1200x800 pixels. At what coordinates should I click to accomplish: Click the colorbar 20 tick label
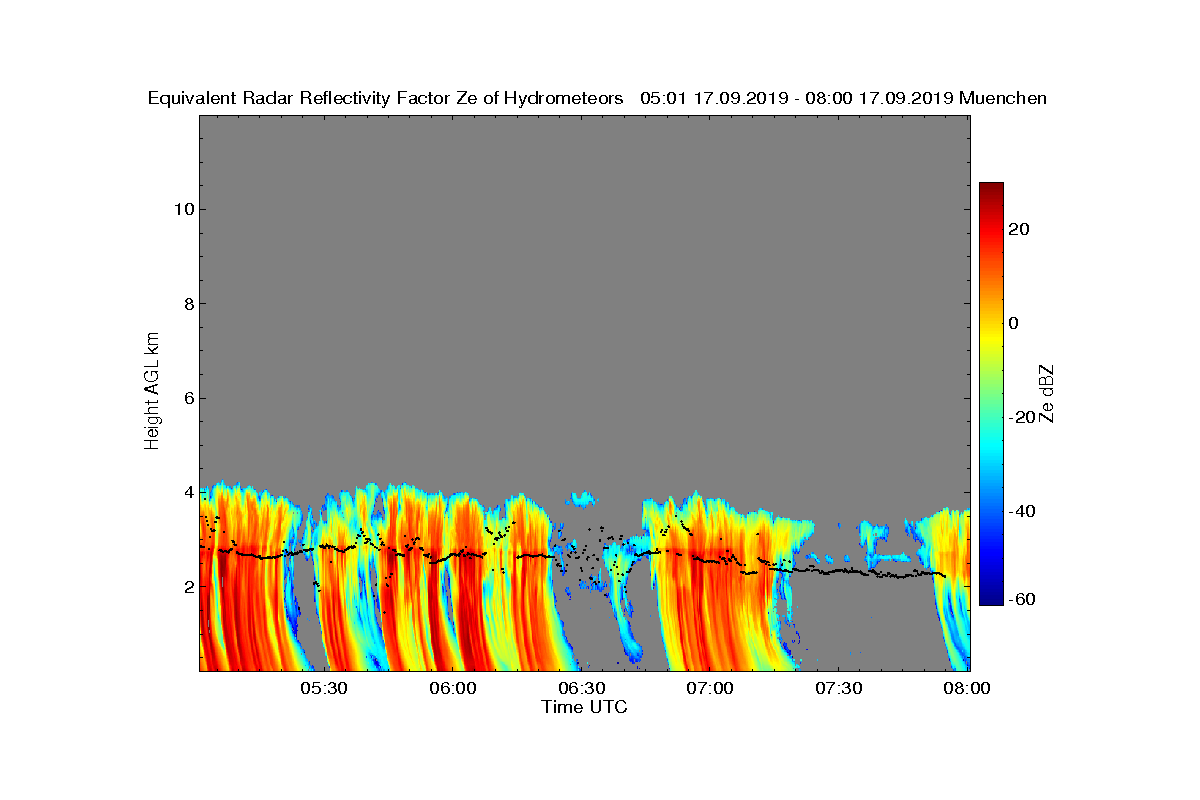click(x=1020, y=229)
